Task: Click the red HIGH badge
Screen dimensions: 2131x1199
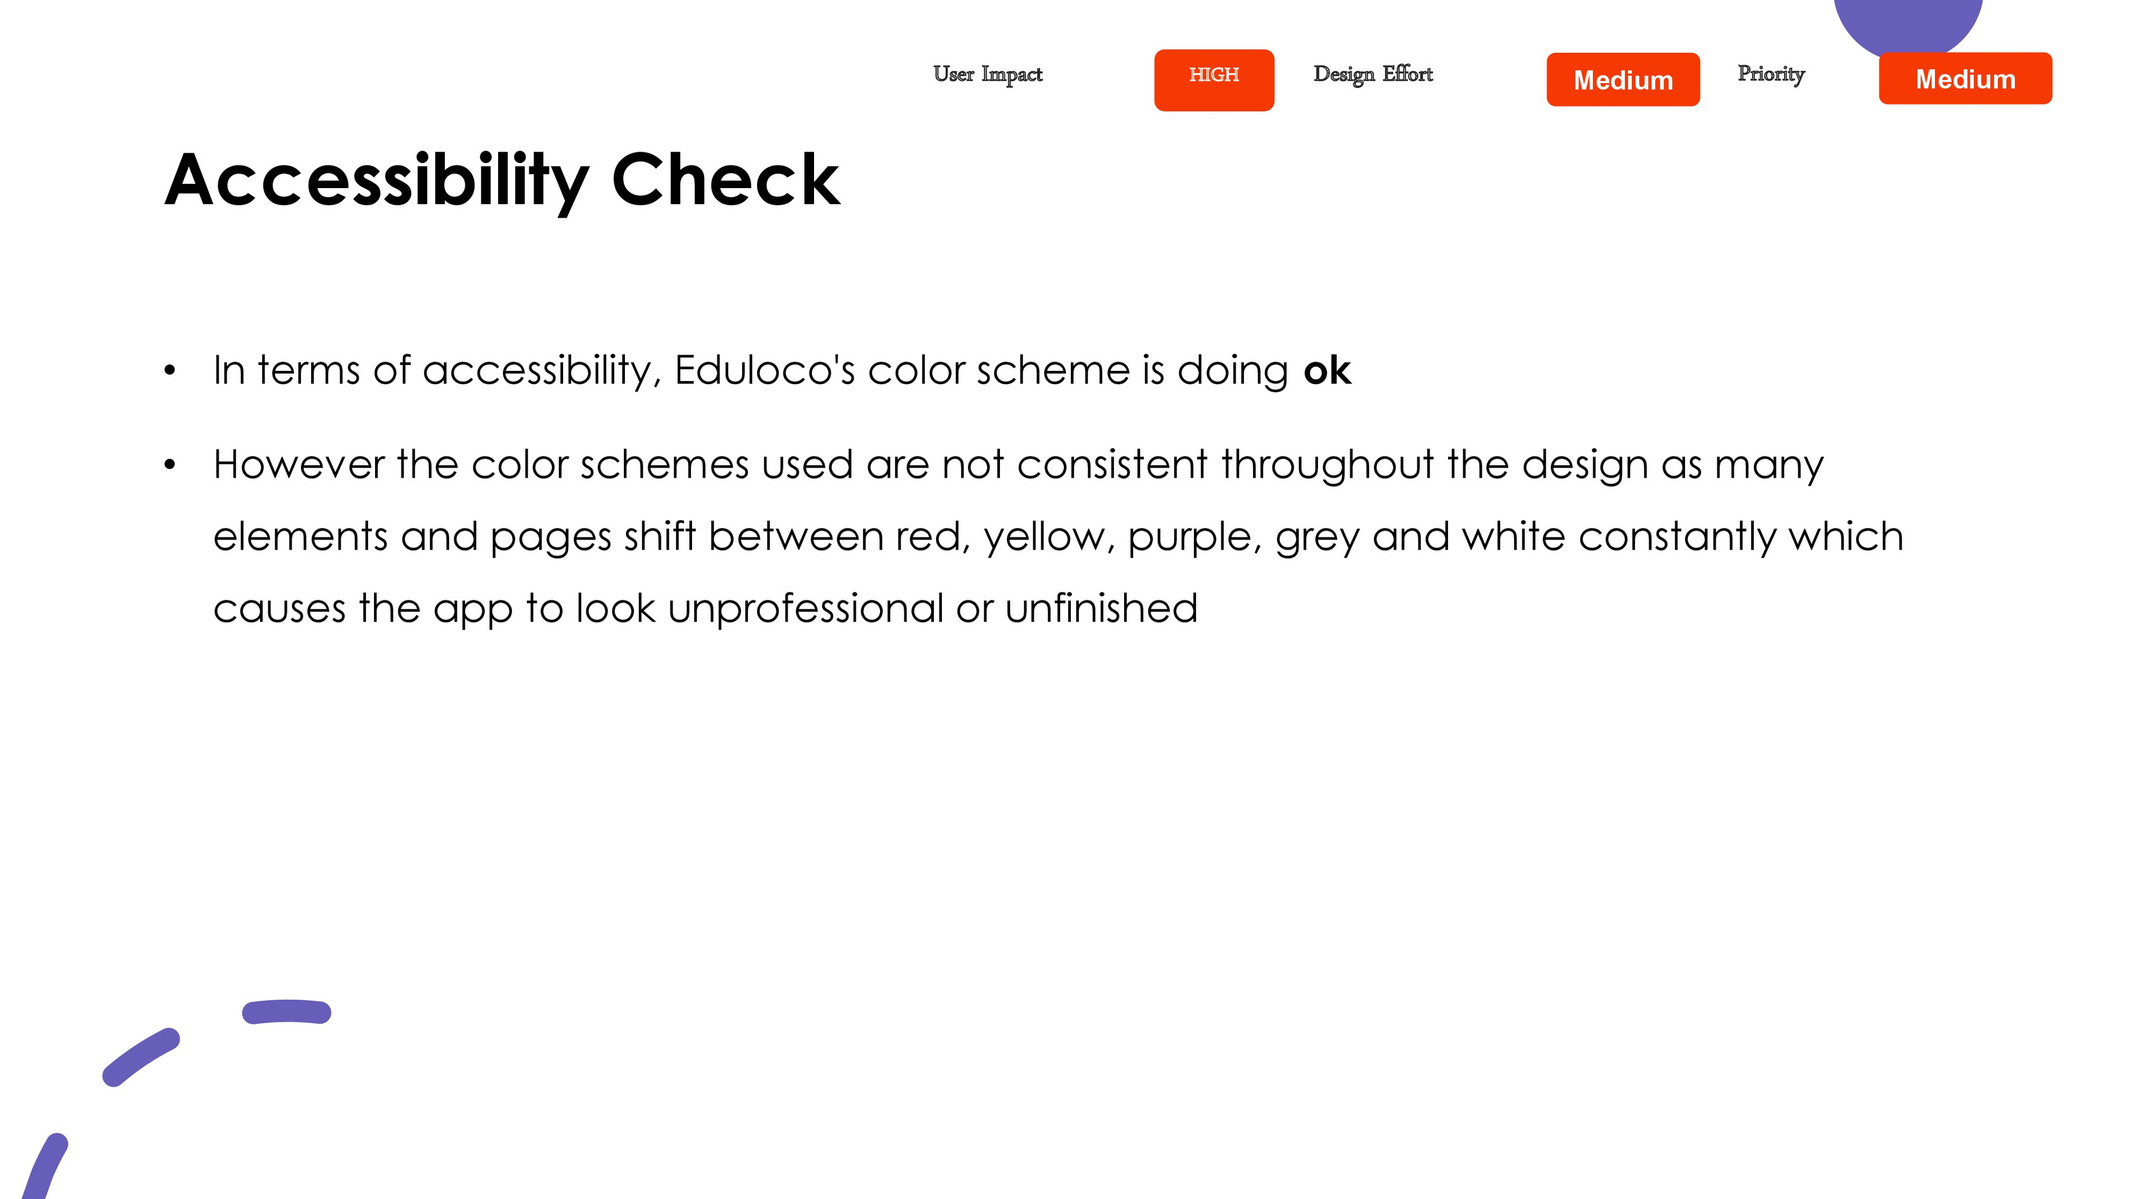Action: (1214, 80)
